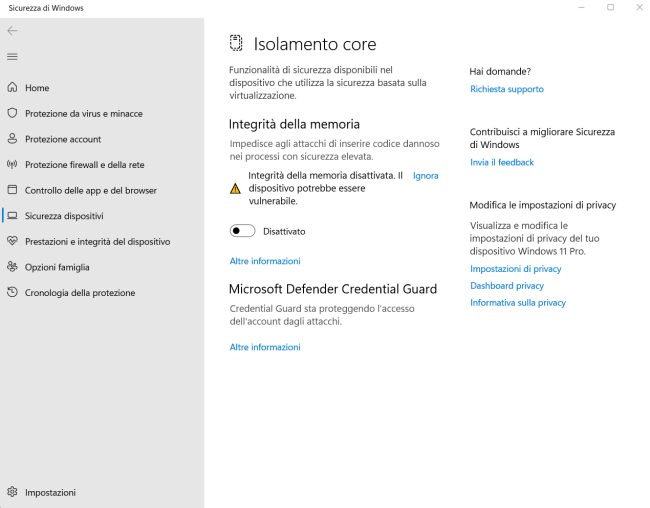Screen dimensions: 650x508
Task: Click the Integrità della memoria heading
Action: click(x=294, y=124)
